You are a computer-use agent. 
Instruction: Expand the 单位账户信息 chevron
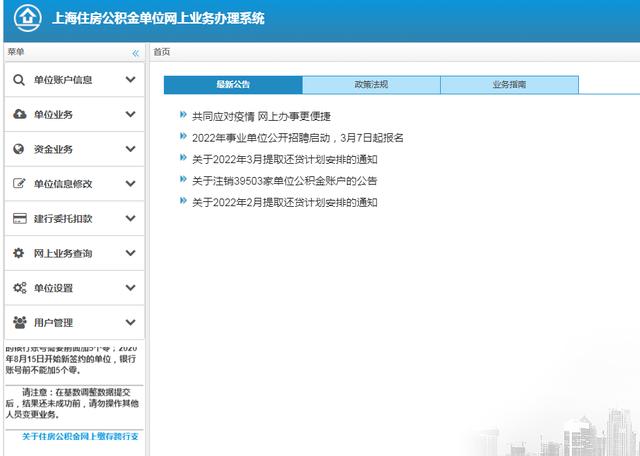130,80
